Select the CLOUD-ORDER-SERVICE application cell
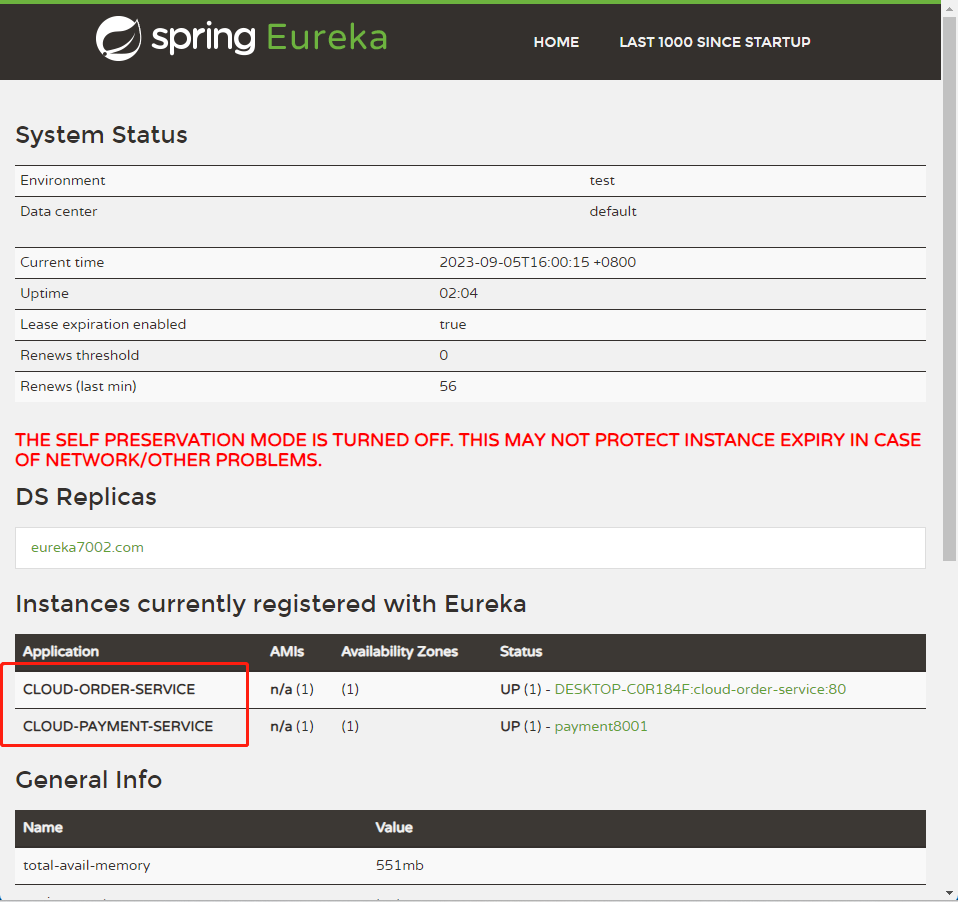The height and width of the screenshot is (902, 958). (109, 689)
